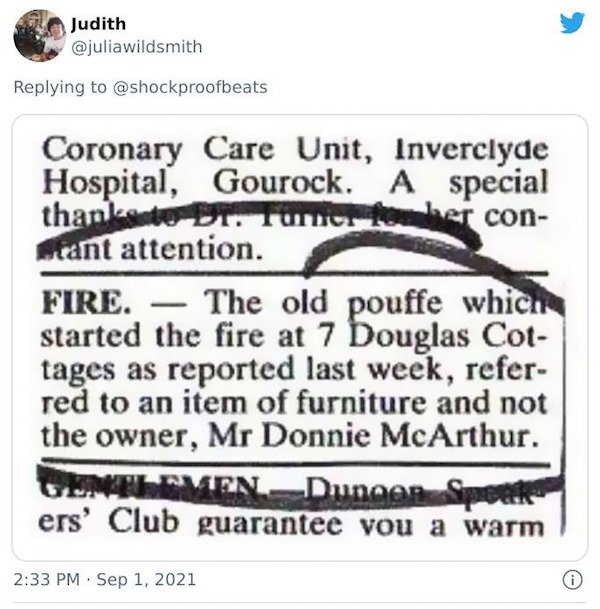The width and height of the screenshot is (600, 609).
Task: Open the newspaper clipping image
Action: [300, 338]
